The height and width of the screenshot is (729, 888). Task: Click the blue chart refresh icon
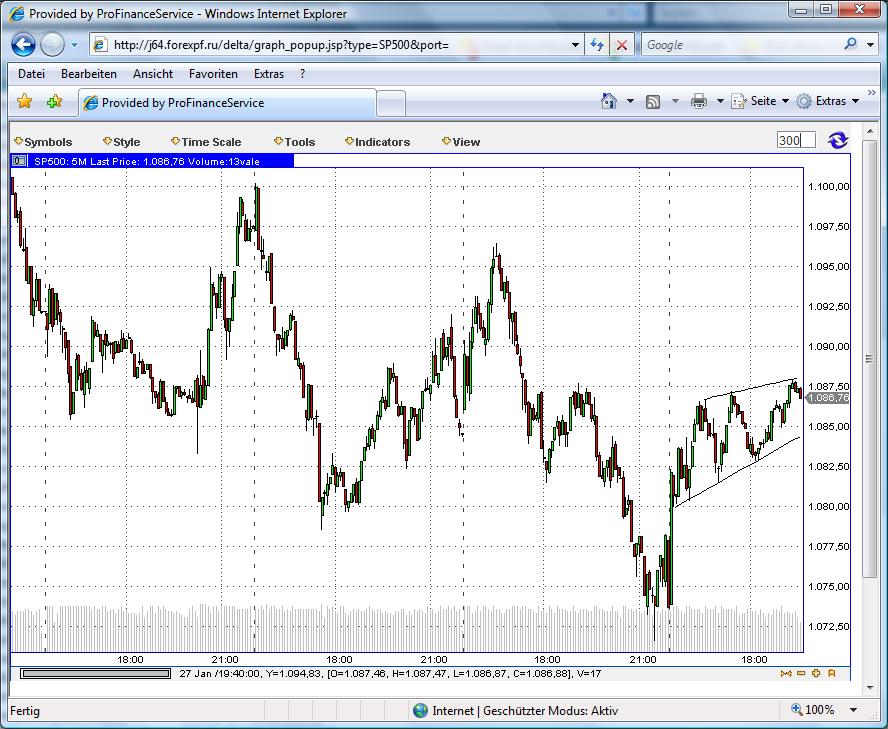(838, 140)
